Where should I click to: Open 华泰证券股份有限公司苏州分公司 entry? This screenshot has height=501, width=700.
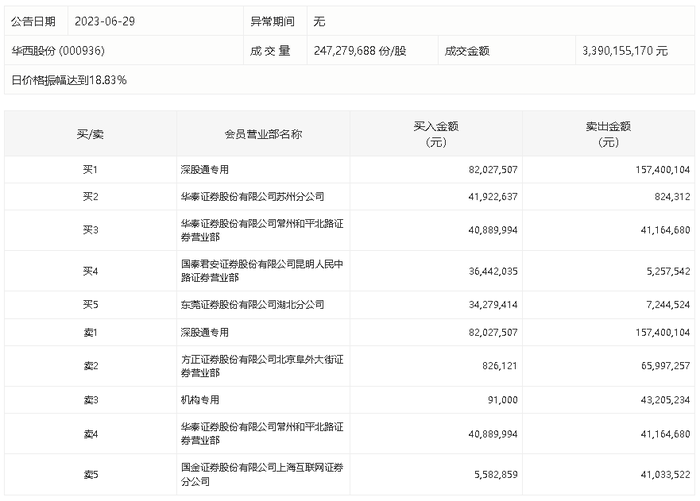252,196
